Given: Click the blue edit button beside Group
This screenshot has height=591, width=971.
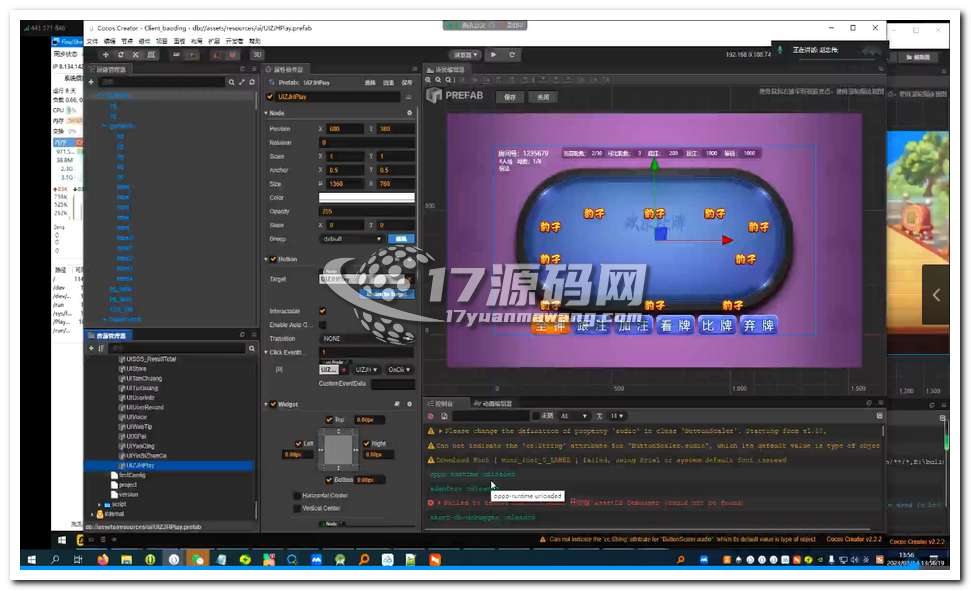Looking at the screenshot, I should pos(401,239).
